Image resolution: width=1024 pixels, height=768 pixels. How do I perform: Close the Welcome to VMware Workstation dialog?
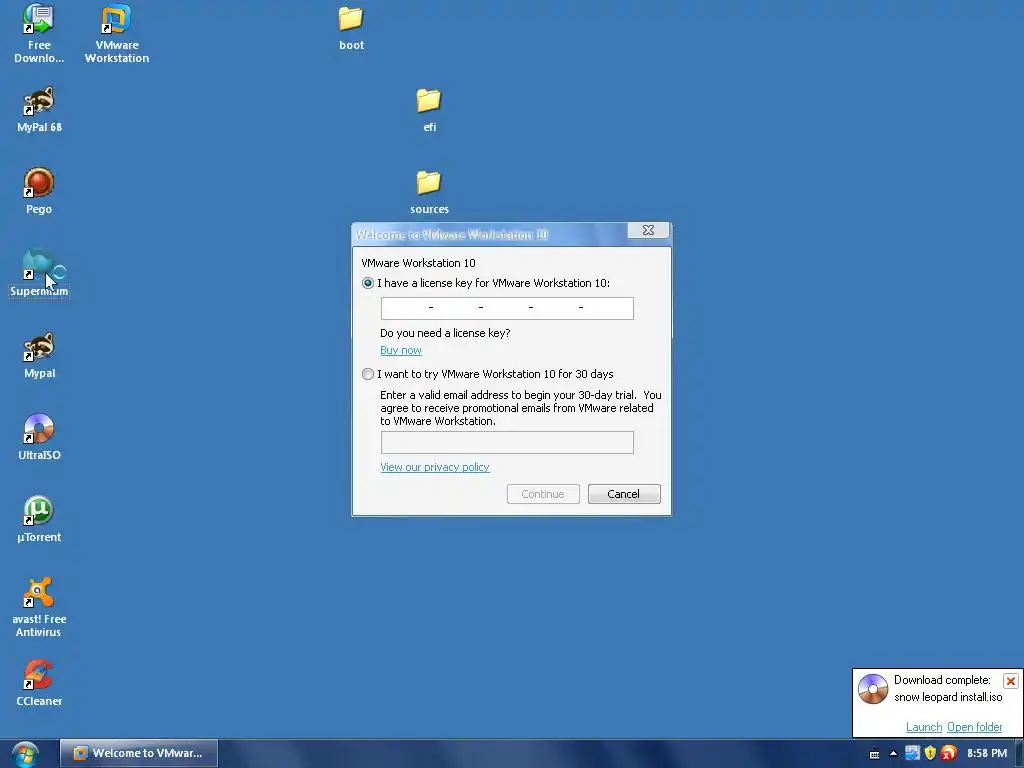point(648,230)
